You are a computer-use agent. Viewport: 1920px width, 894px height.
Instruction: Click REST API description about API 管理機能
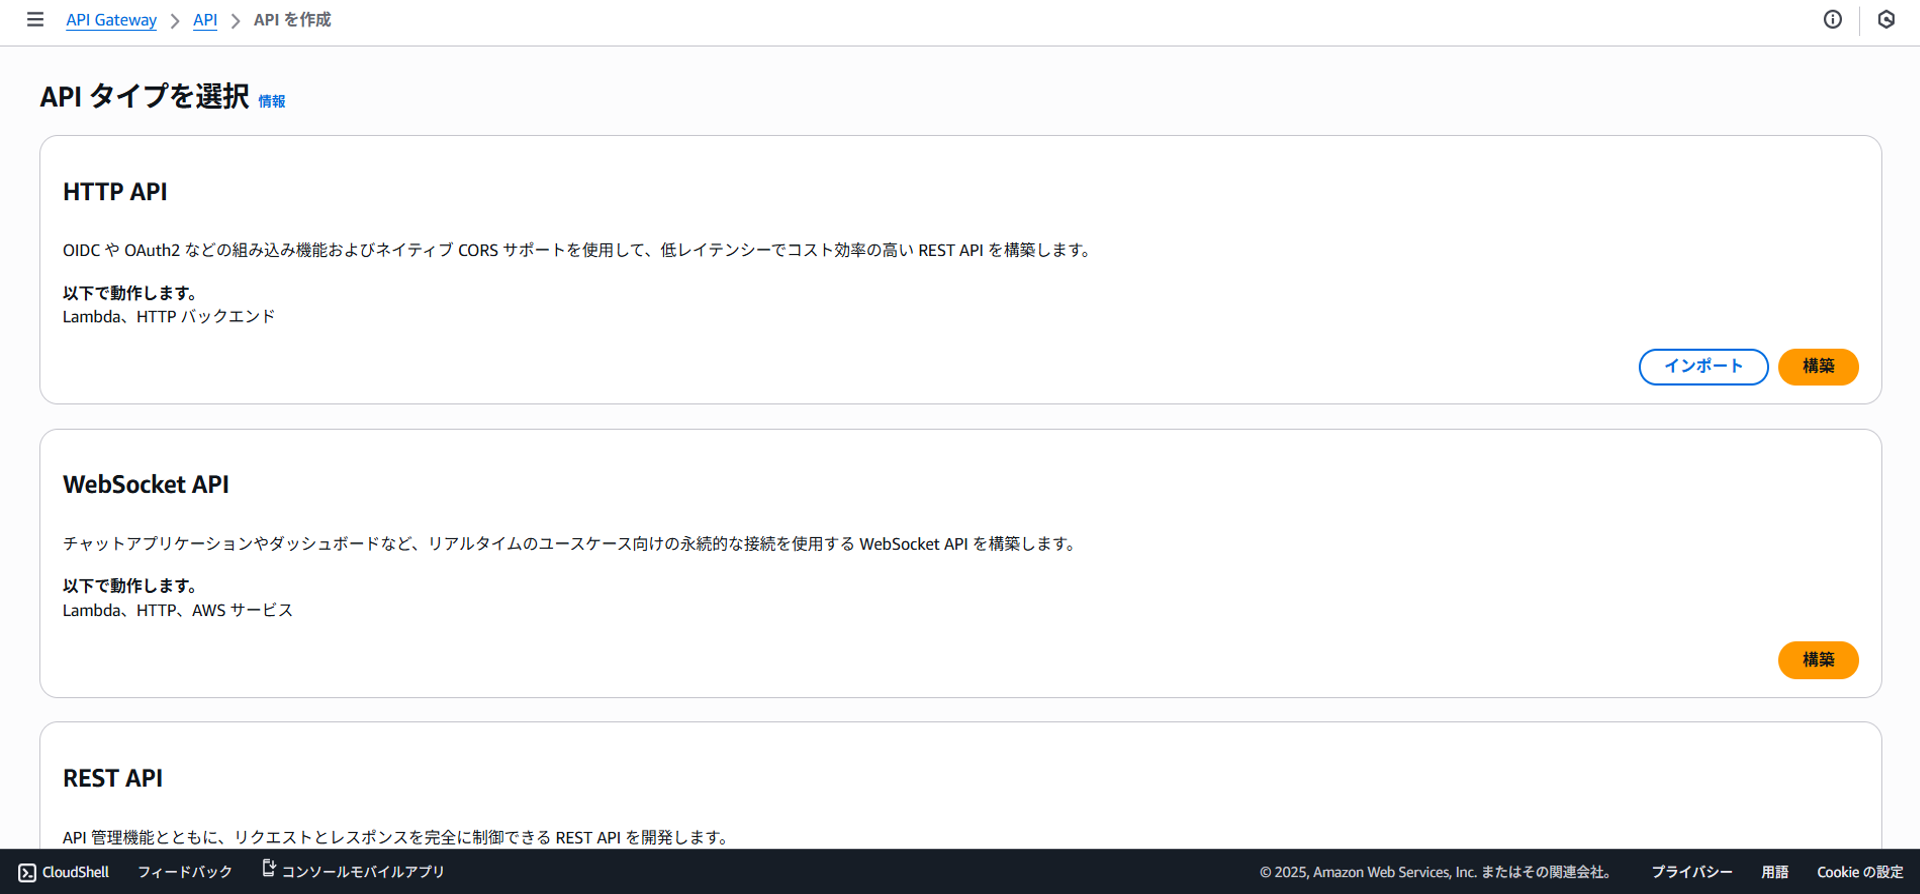click(x=398, y=837)
